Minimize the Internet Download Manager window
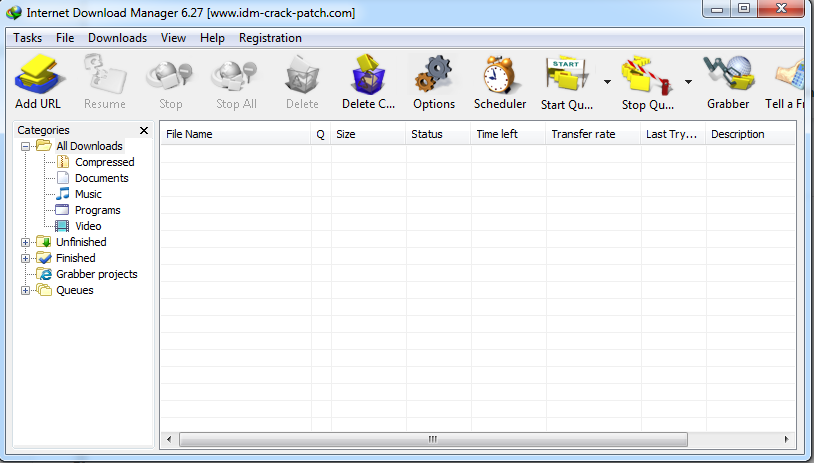 point(717,9)
